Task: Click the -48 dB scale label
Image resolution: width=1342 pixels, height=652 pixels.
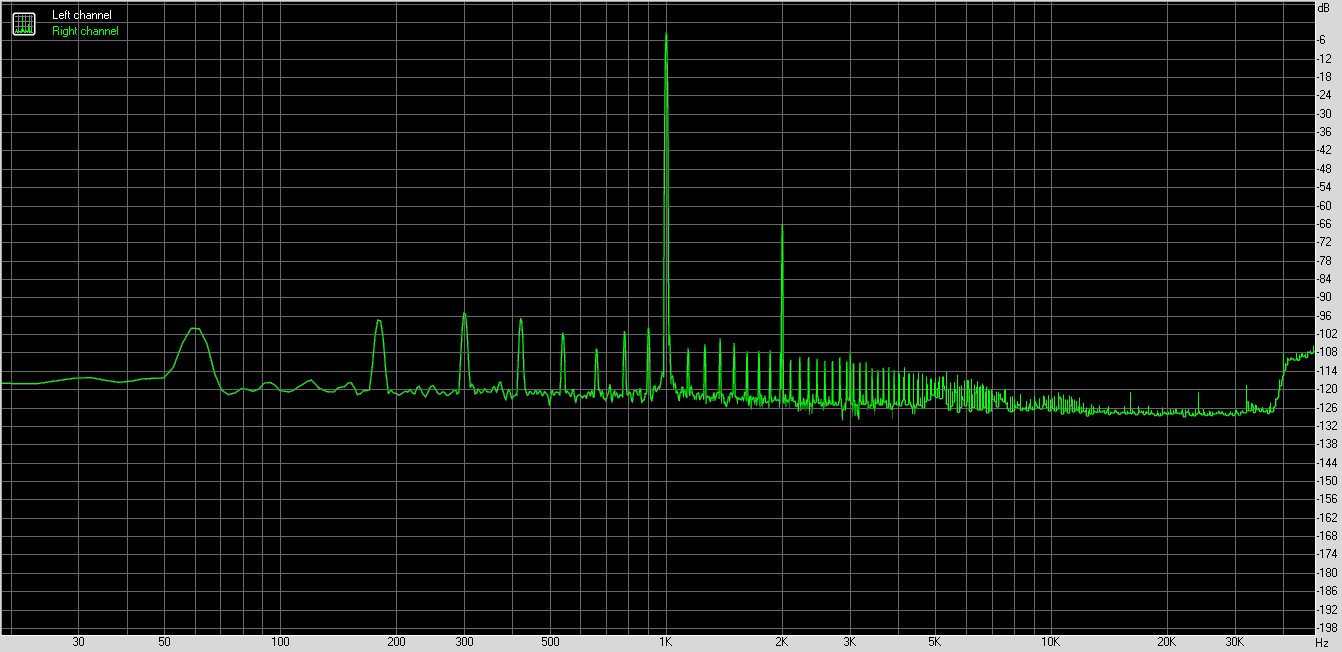Action: 1324,168
